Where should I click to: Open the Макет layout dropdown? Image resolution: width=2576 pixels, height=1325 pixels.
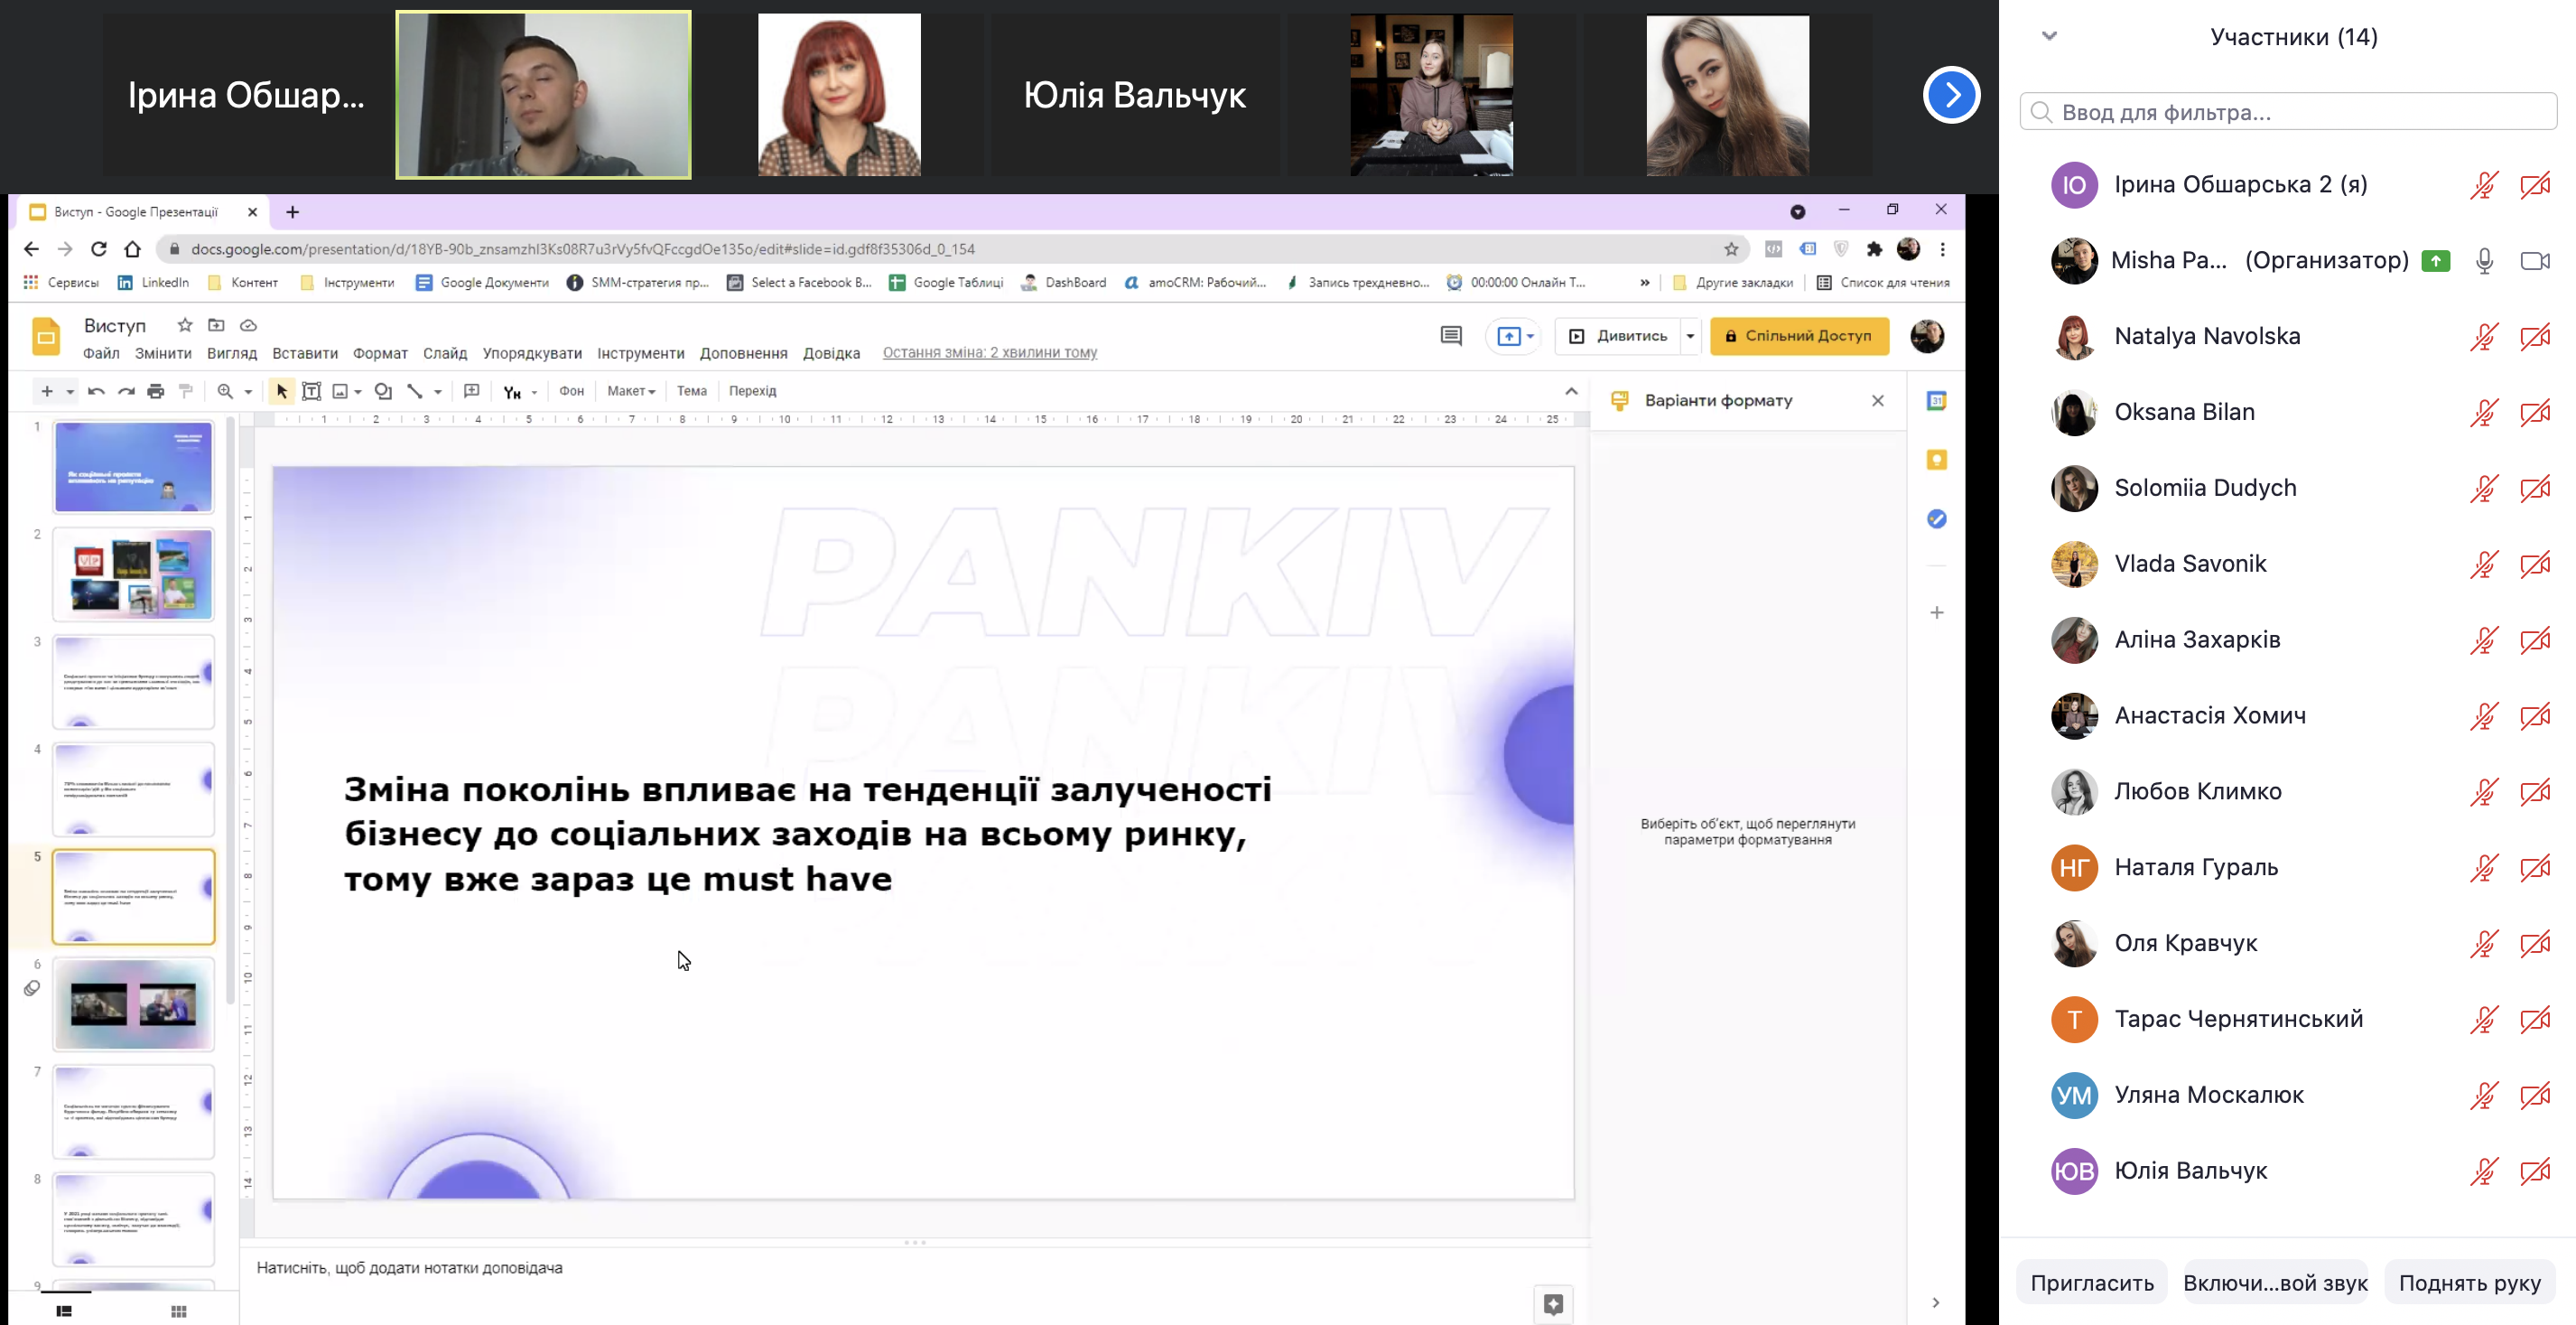click(x=631, y=391)
